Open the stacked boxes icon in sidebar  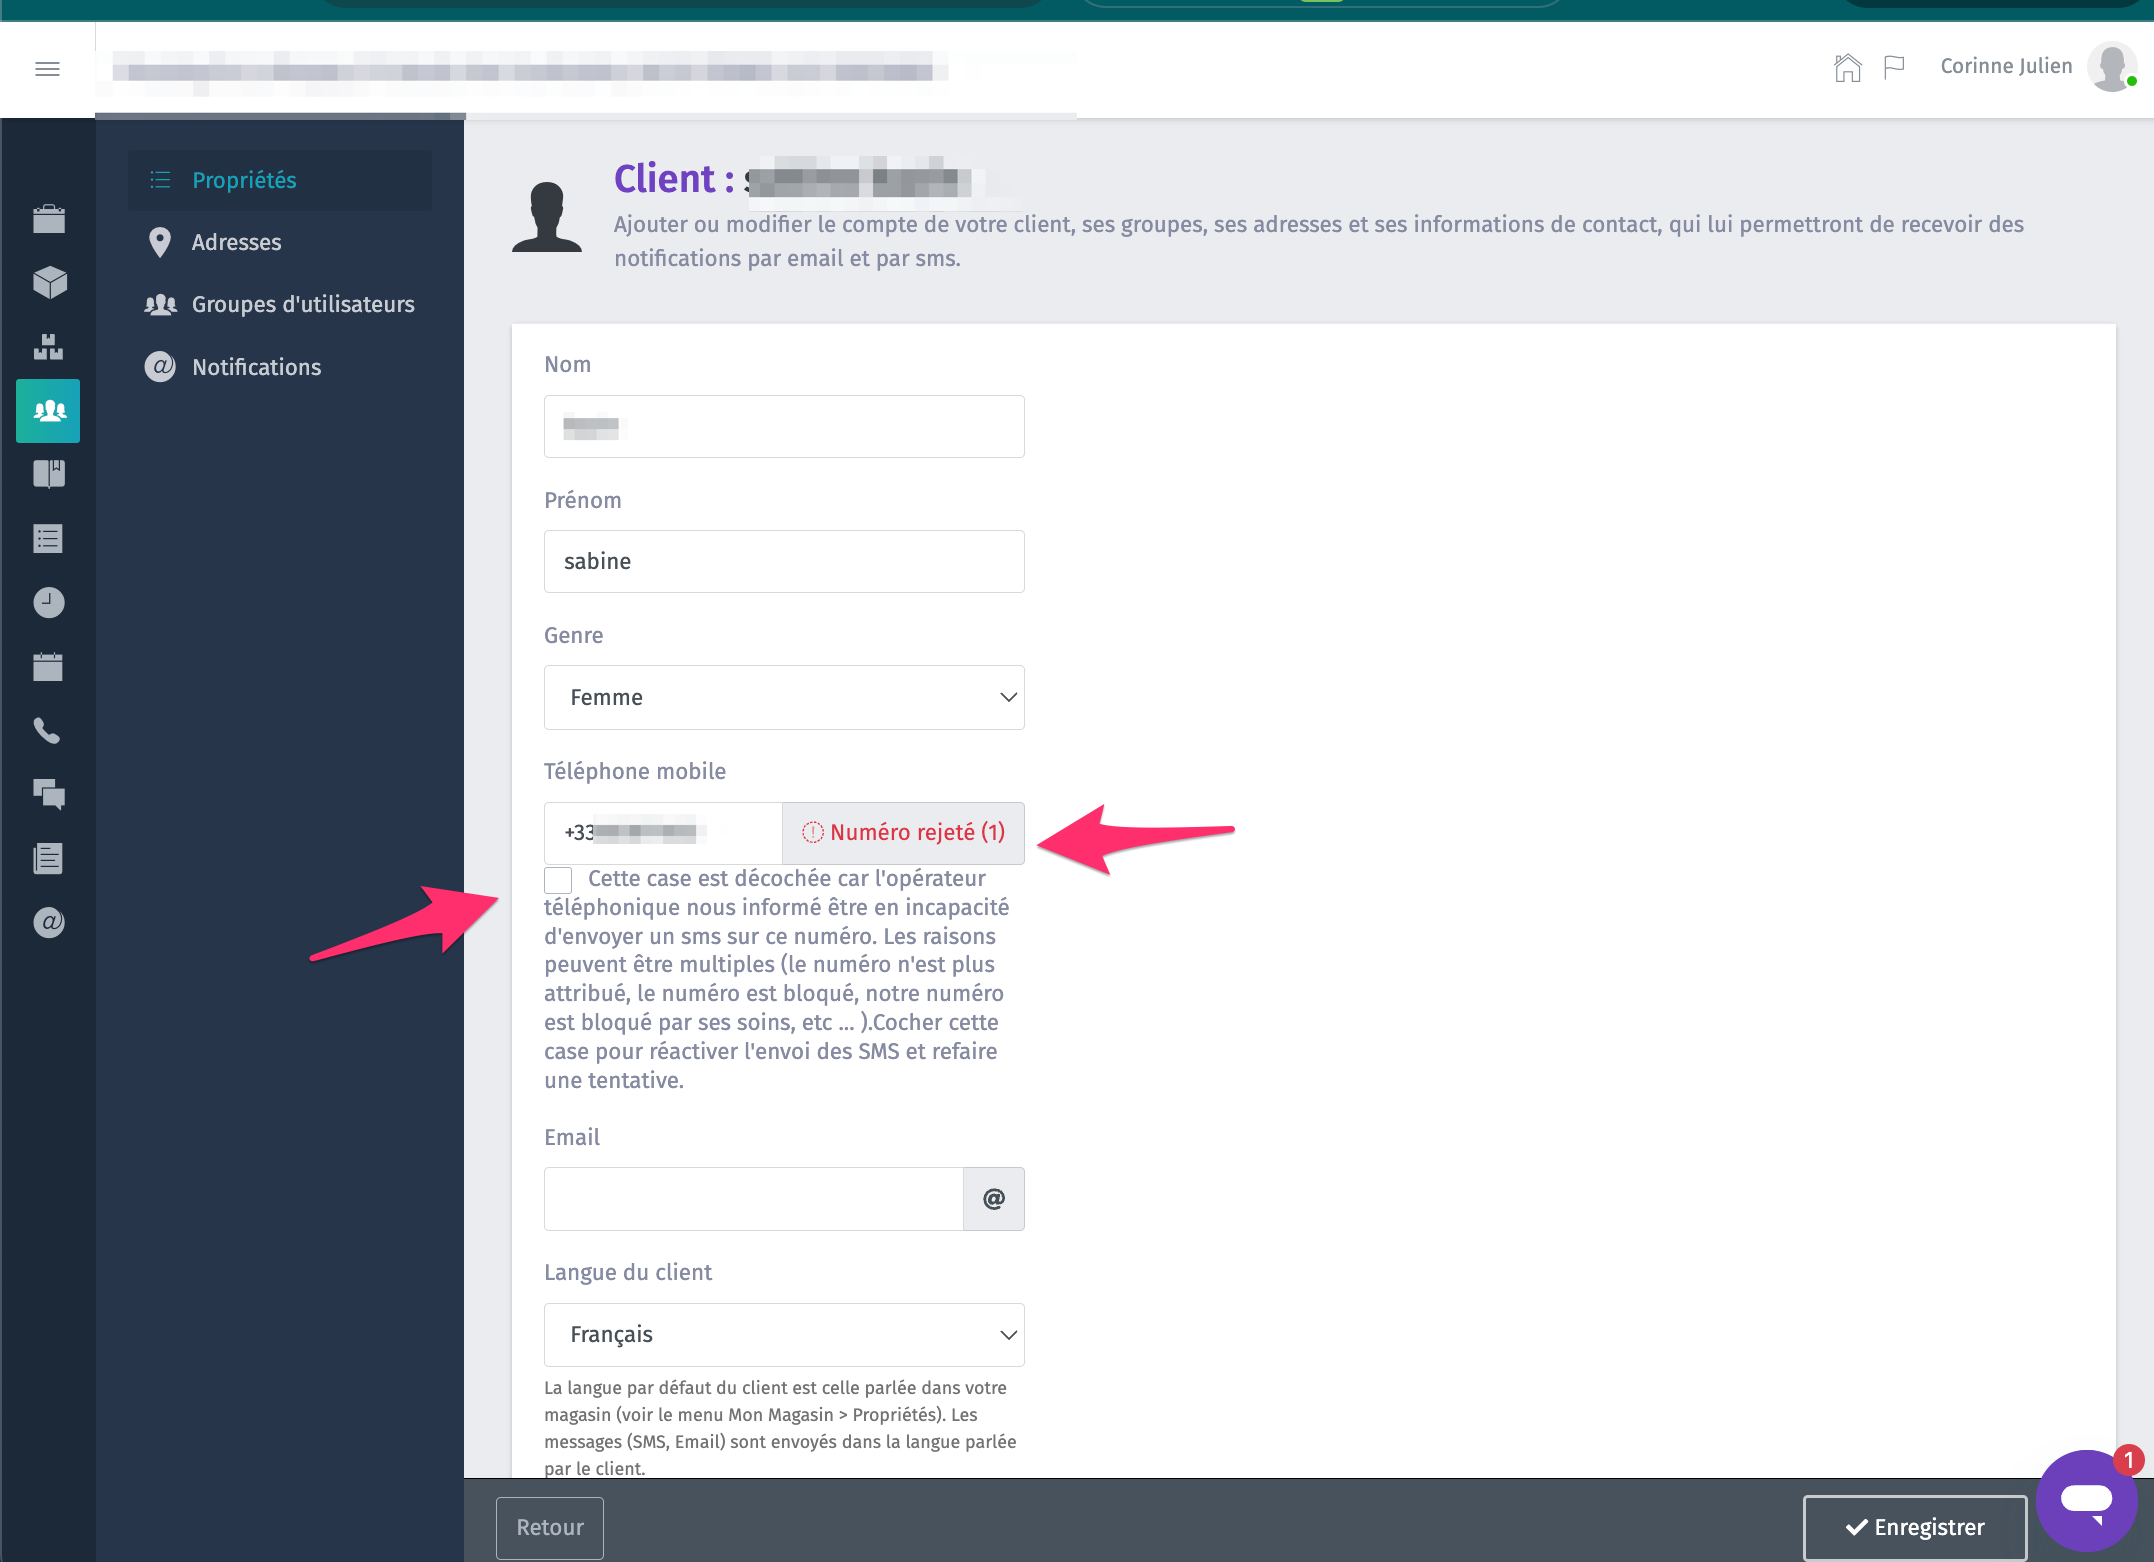coord(48,347)
